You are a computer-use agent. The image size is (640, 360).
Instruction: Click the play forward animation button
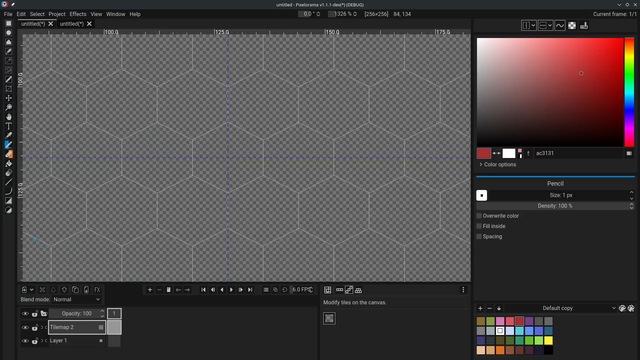231,290
